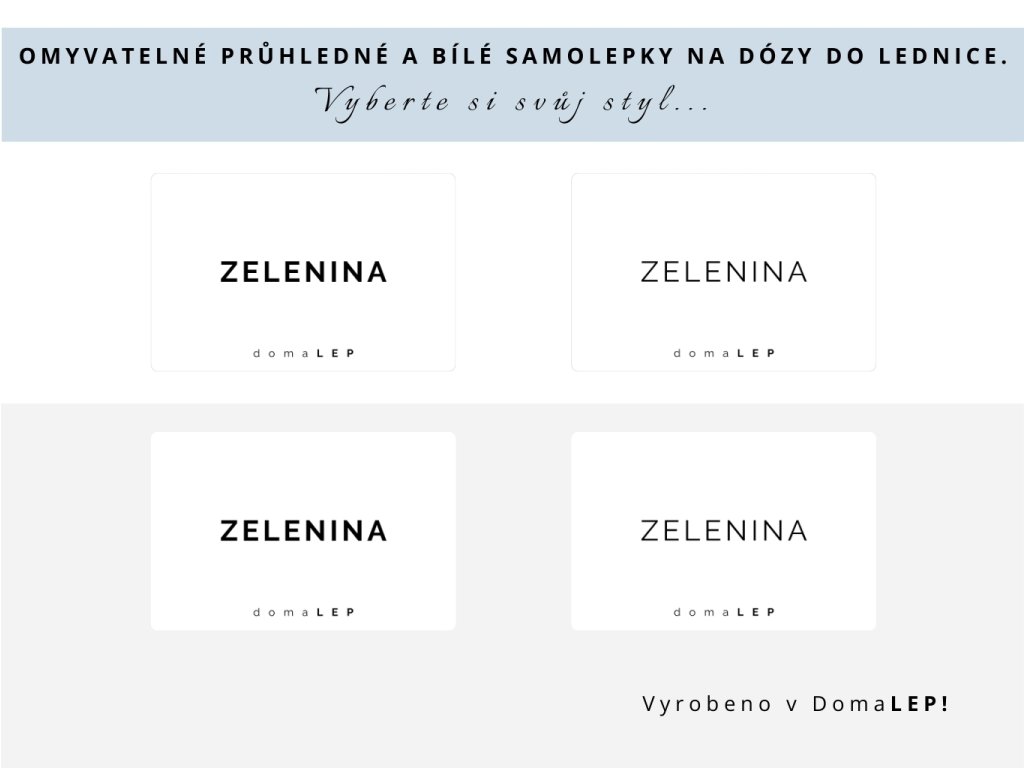1024x768 pixels.
Task: Click the word LEDNICE in the heading
Action: click(x=938, y=57)
